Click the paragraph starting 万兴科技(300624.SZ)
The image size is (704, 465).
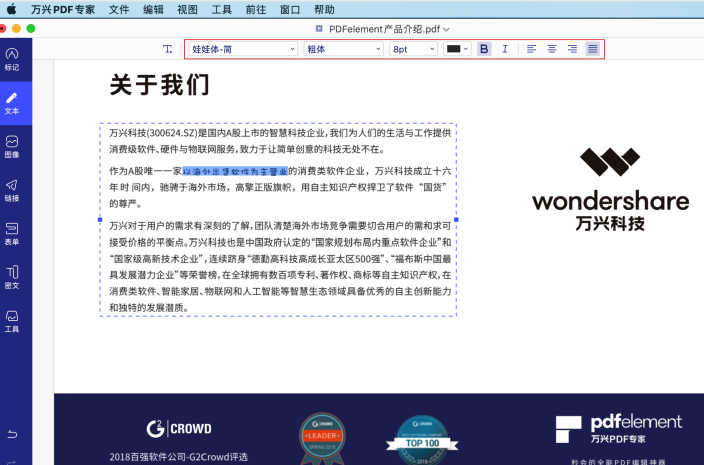280,141
